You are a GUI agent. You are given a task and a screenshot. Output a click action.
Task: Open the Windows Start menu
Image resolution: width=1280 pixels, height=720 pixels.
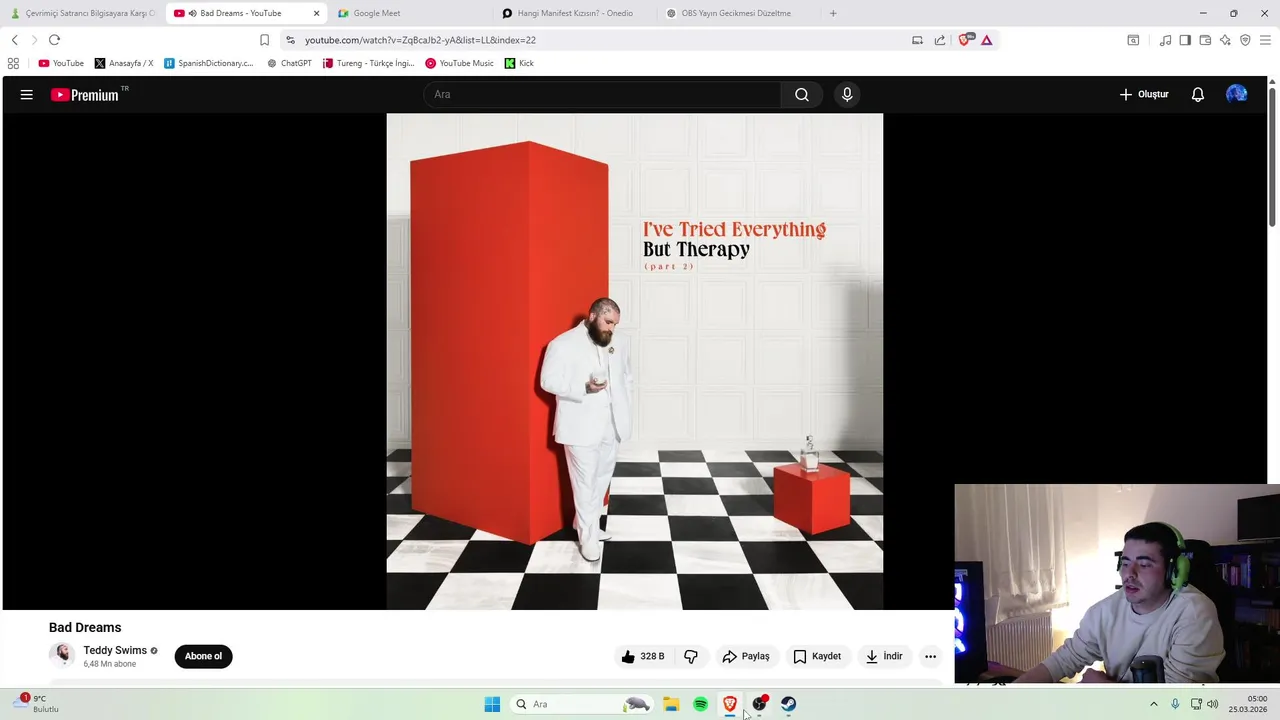492,704
